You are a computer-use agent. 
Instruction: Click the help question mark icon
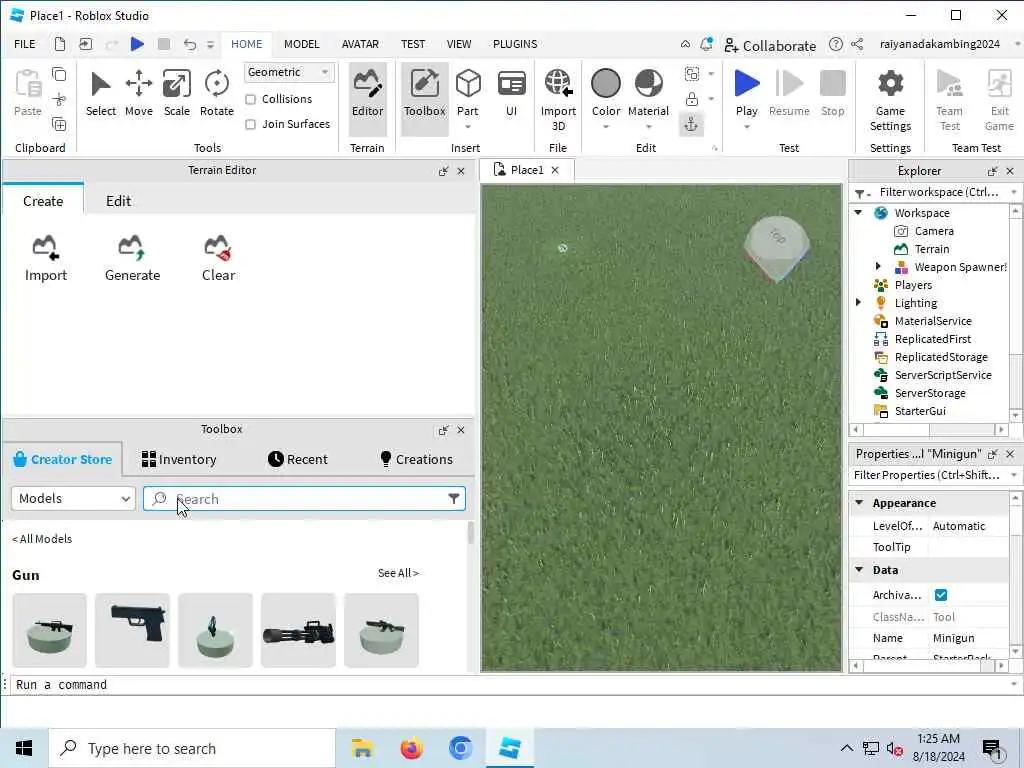(x=835, y=44)
